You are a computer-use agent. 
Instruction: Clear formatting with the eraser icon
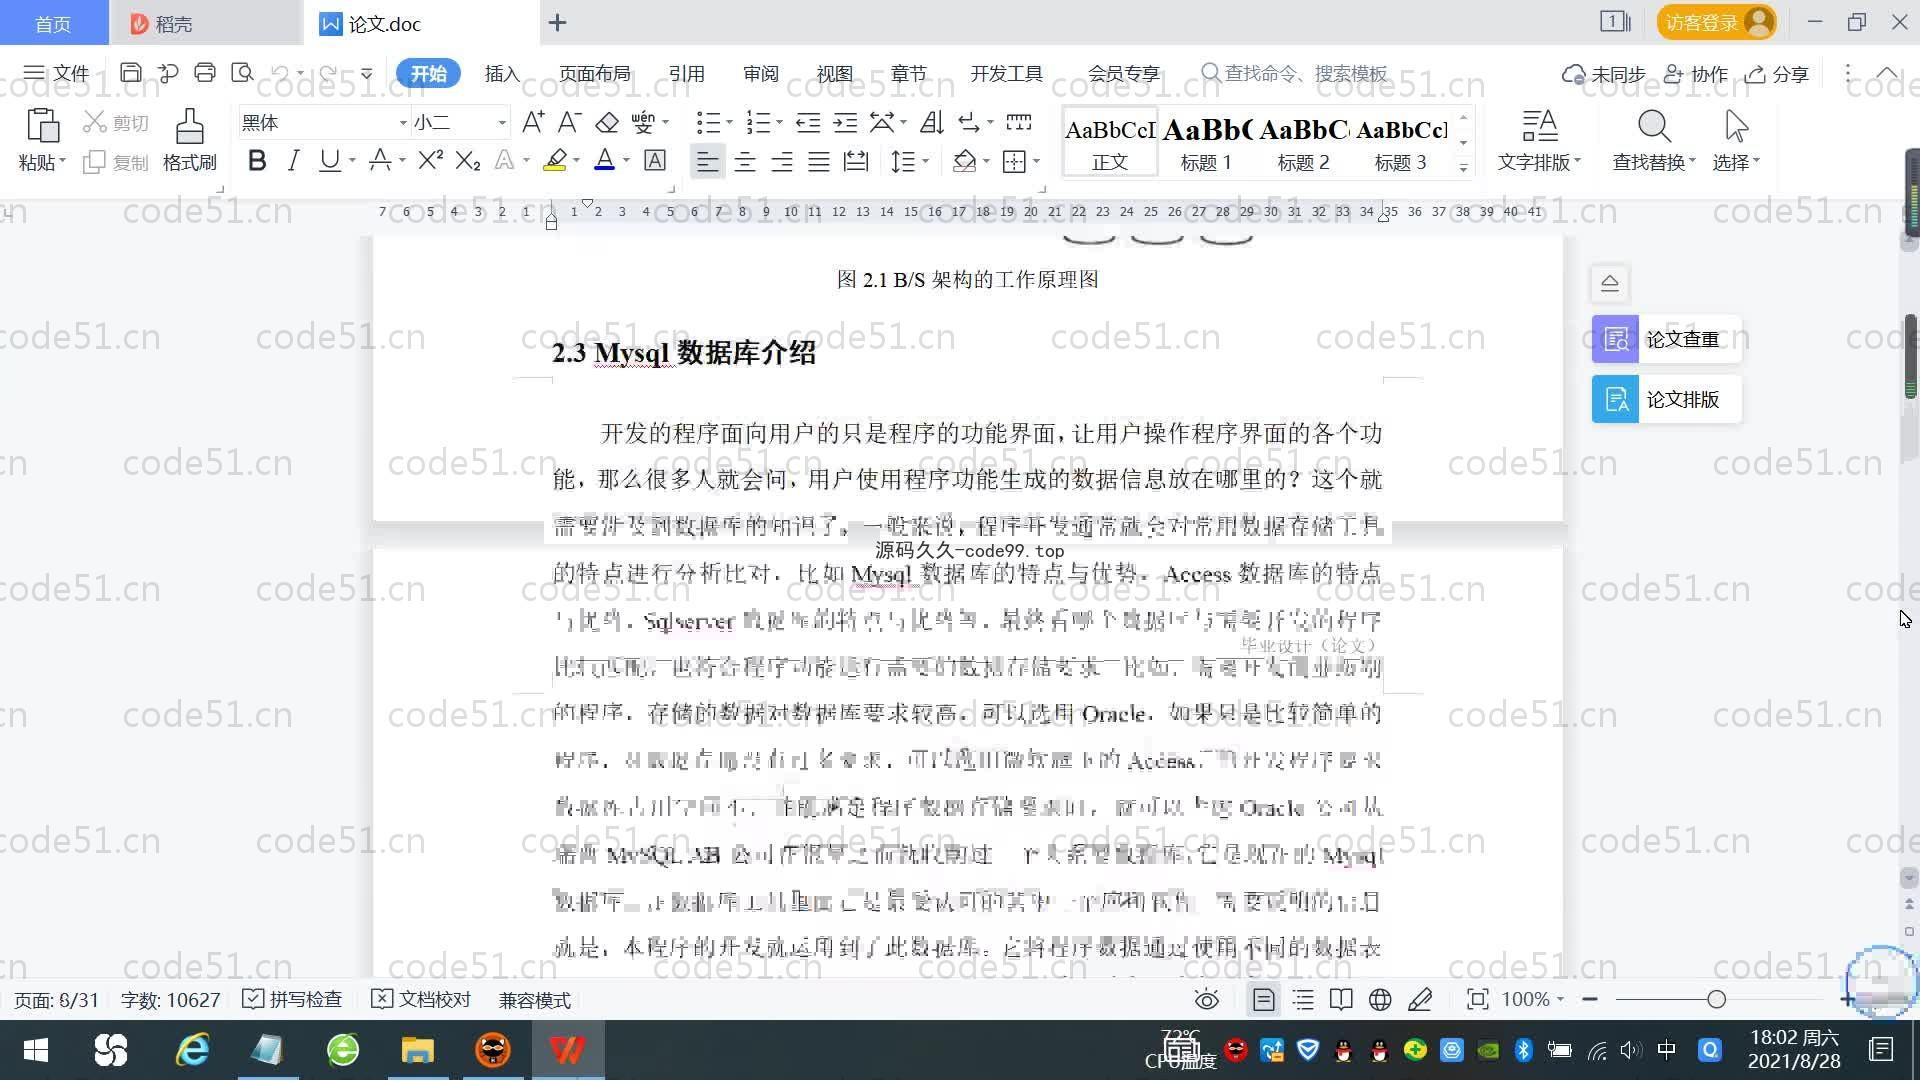(x=607, y=122)
